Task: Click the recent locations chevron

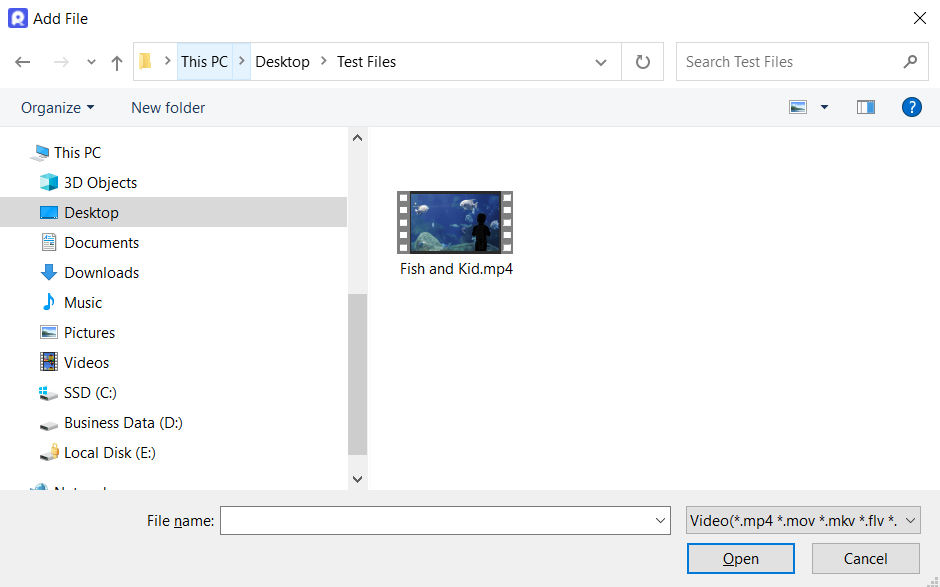Action: pos(91,61)
